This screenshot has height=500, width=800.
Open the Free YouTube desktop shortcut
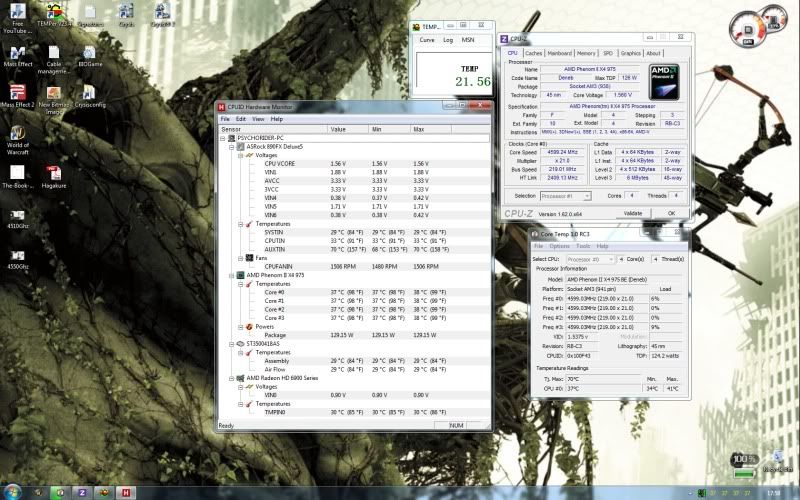click(x=17, y=17)
